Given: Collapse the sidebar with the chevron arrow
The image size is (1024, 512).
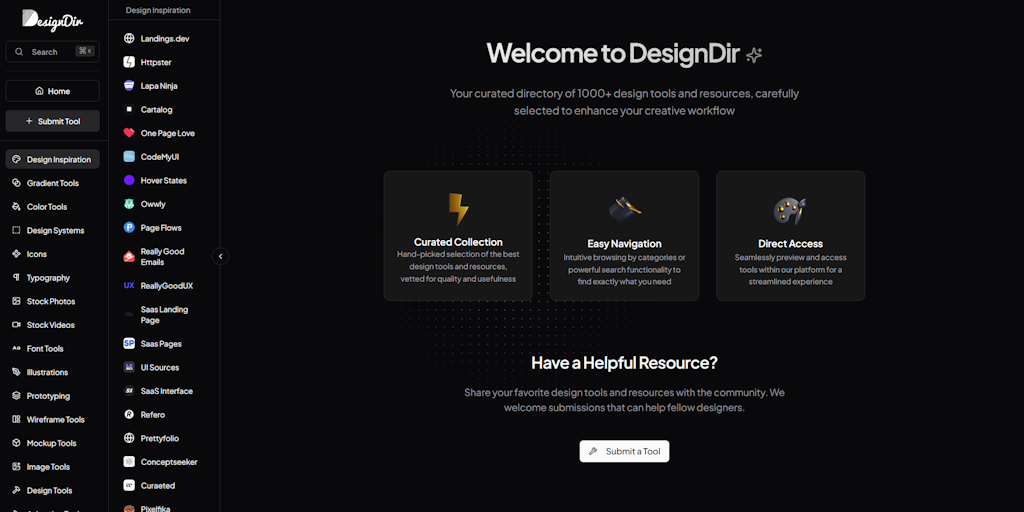Looking at the screenshot, I should click(x=221, y=256).
